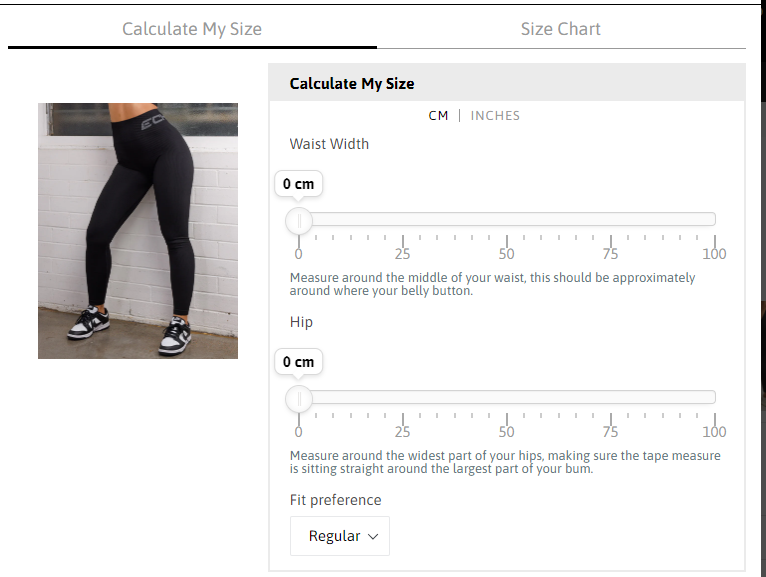Switch to the Size Chart tab
The image size is (766, 577).
561,29
